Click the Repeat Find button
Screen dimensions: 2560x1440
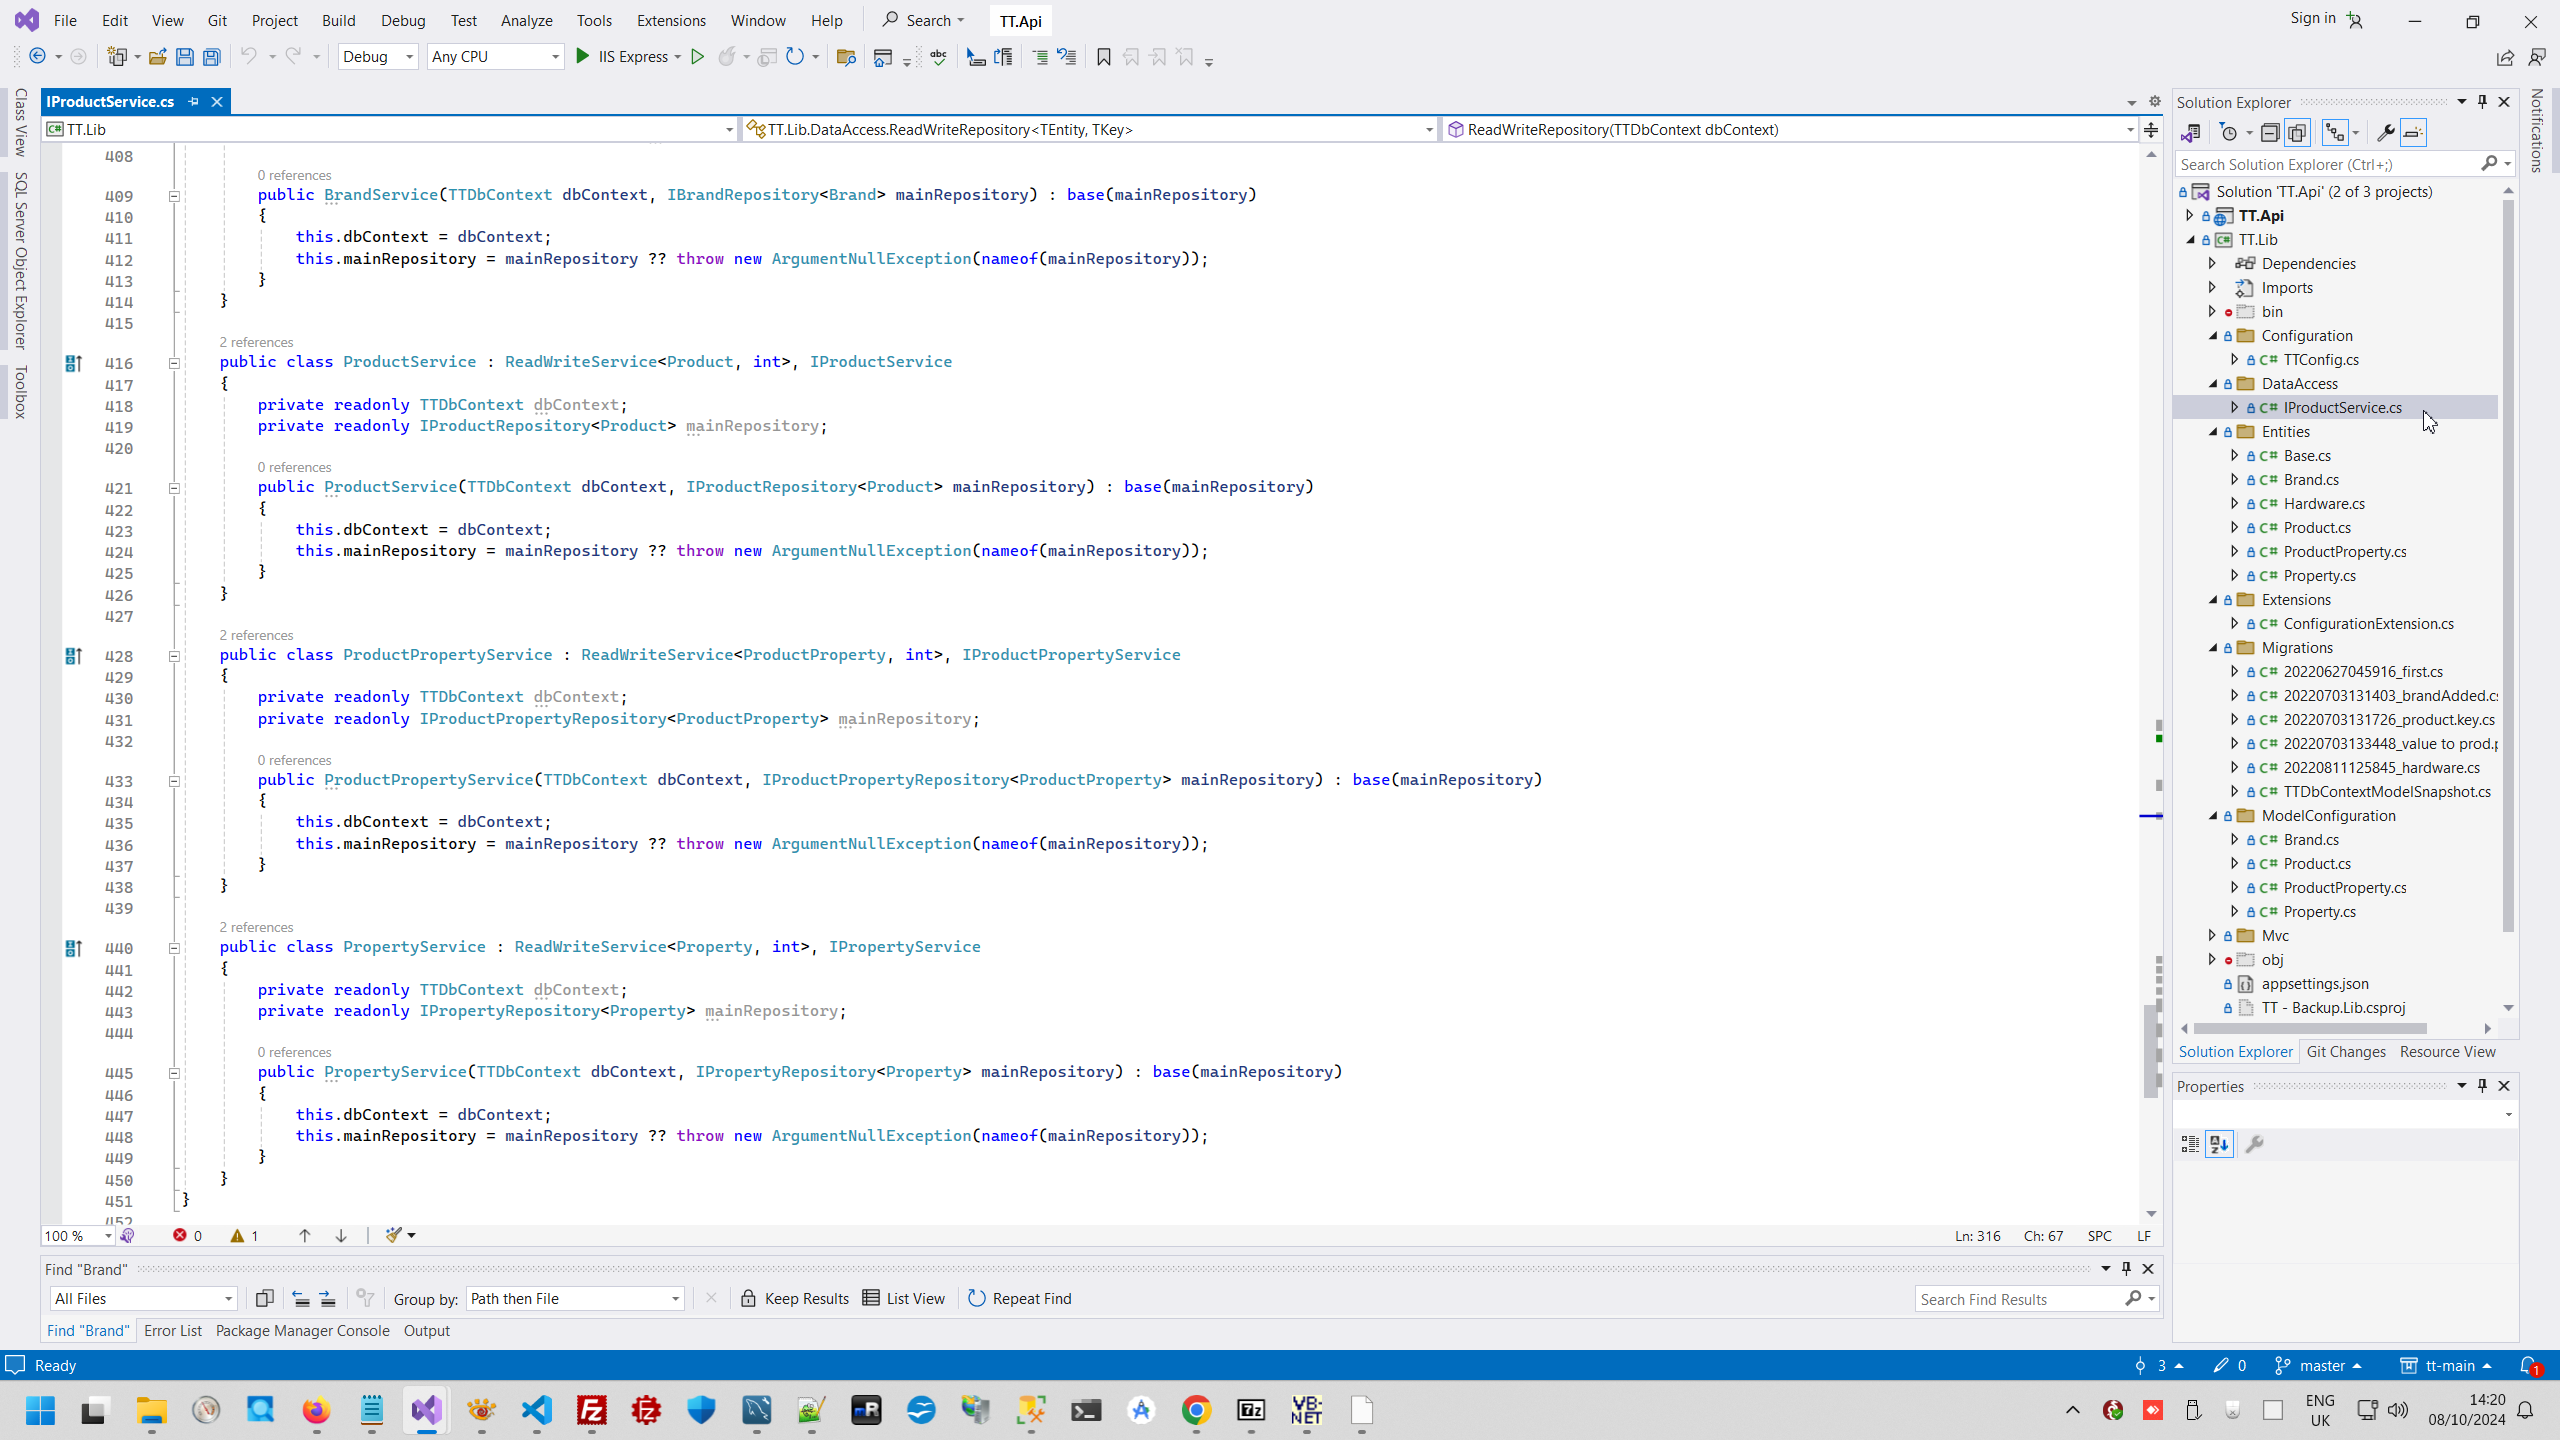1019,1299
